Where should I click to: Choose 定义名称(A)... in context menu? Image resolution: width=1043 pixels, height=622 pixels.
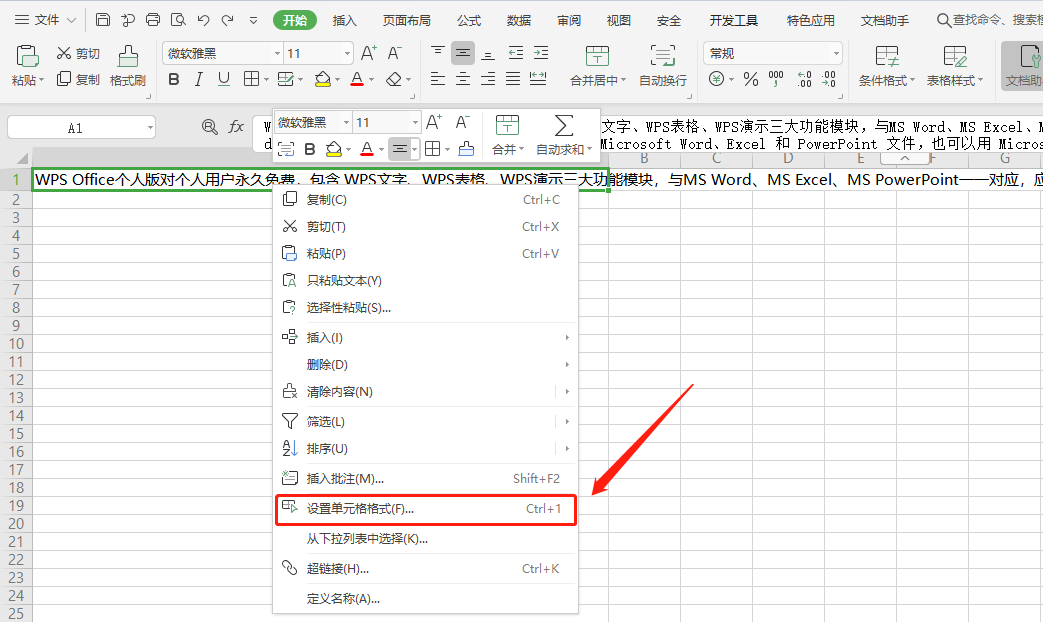(x=425, y=599)
